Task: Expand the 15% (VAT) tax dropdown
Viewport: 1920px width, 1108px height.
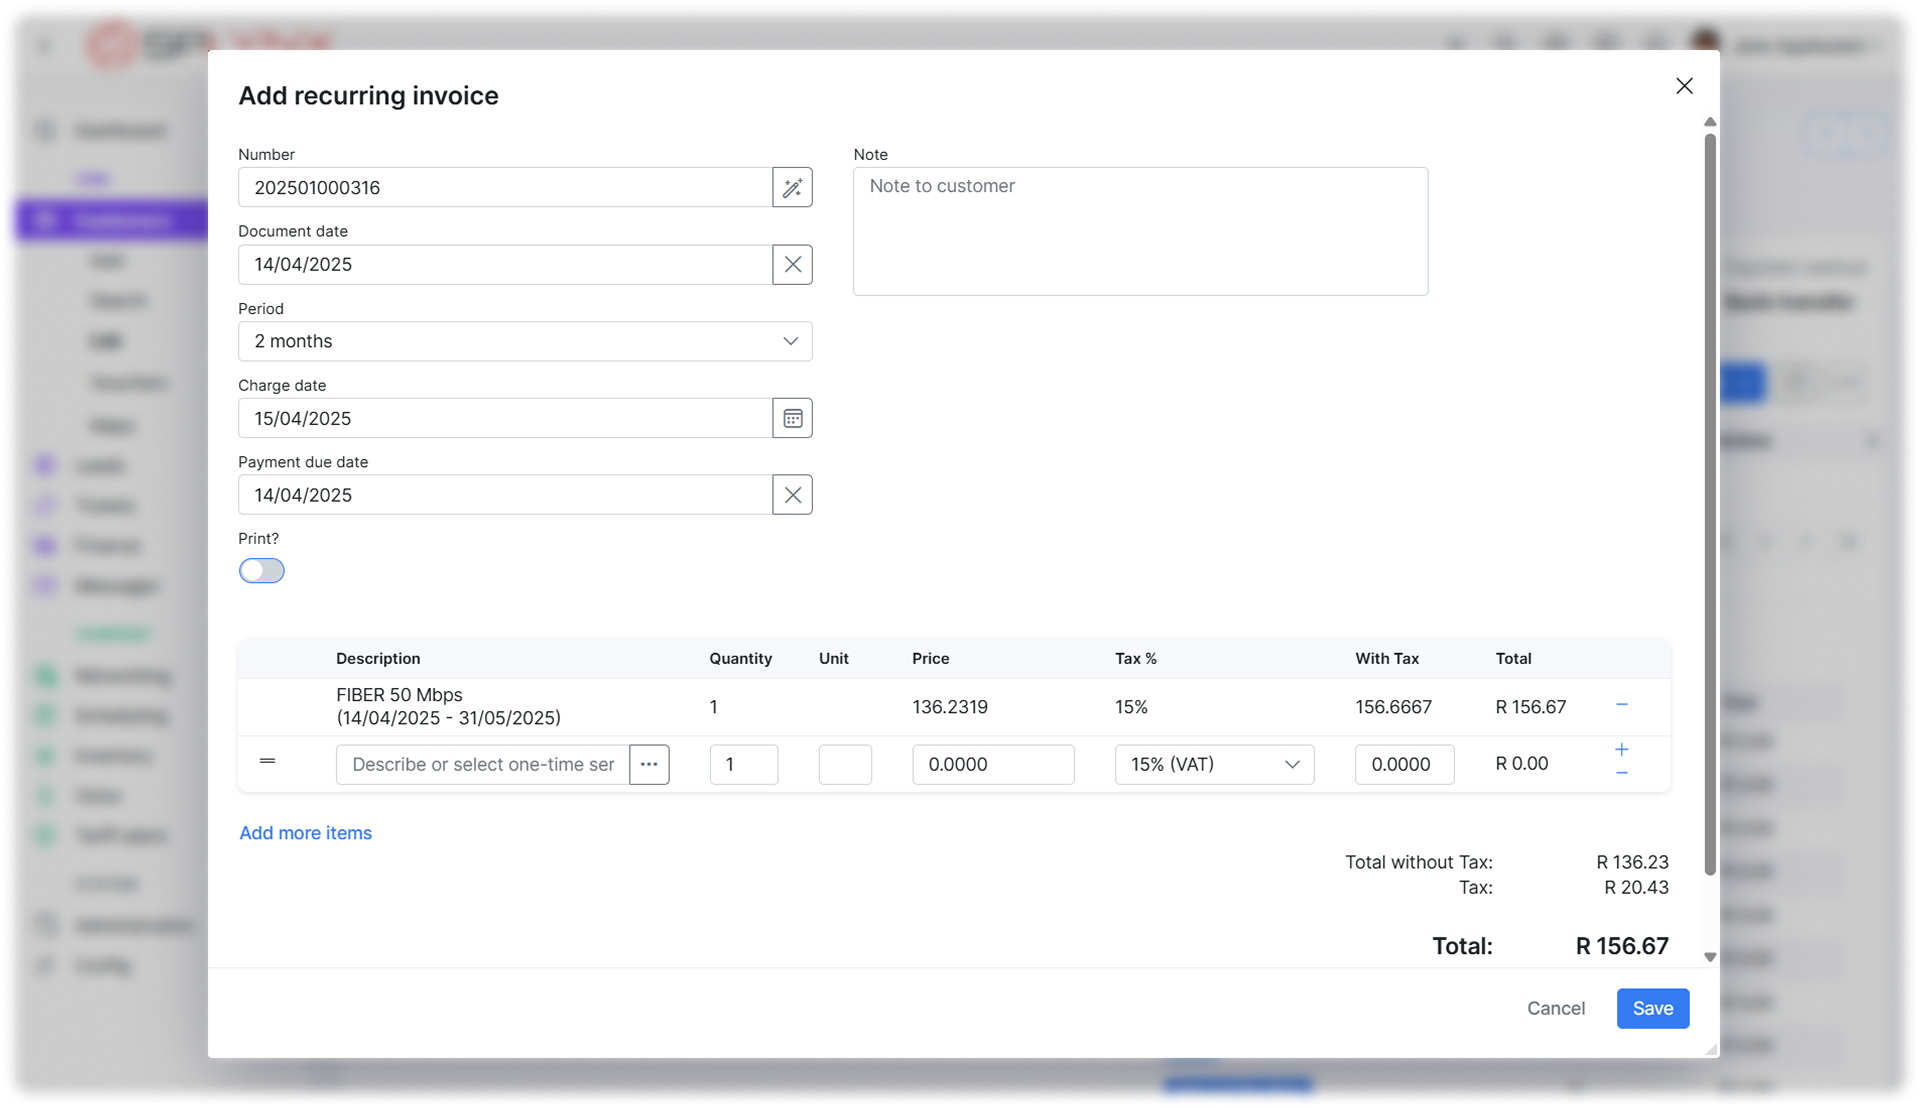Action: [x=1214, y=765]
